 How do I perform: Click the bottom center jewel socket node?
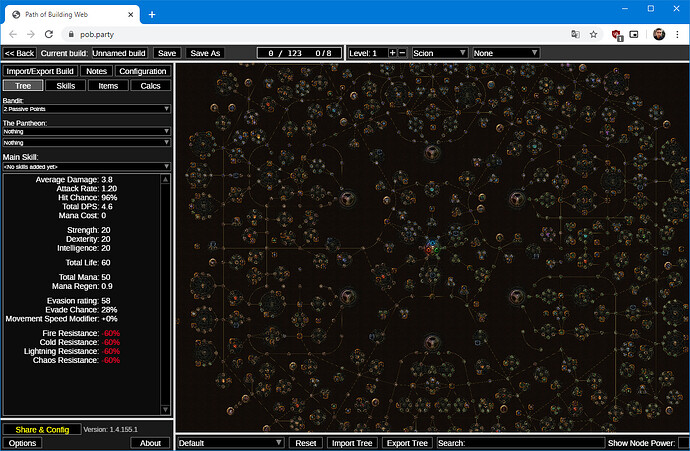click(432, 342)
